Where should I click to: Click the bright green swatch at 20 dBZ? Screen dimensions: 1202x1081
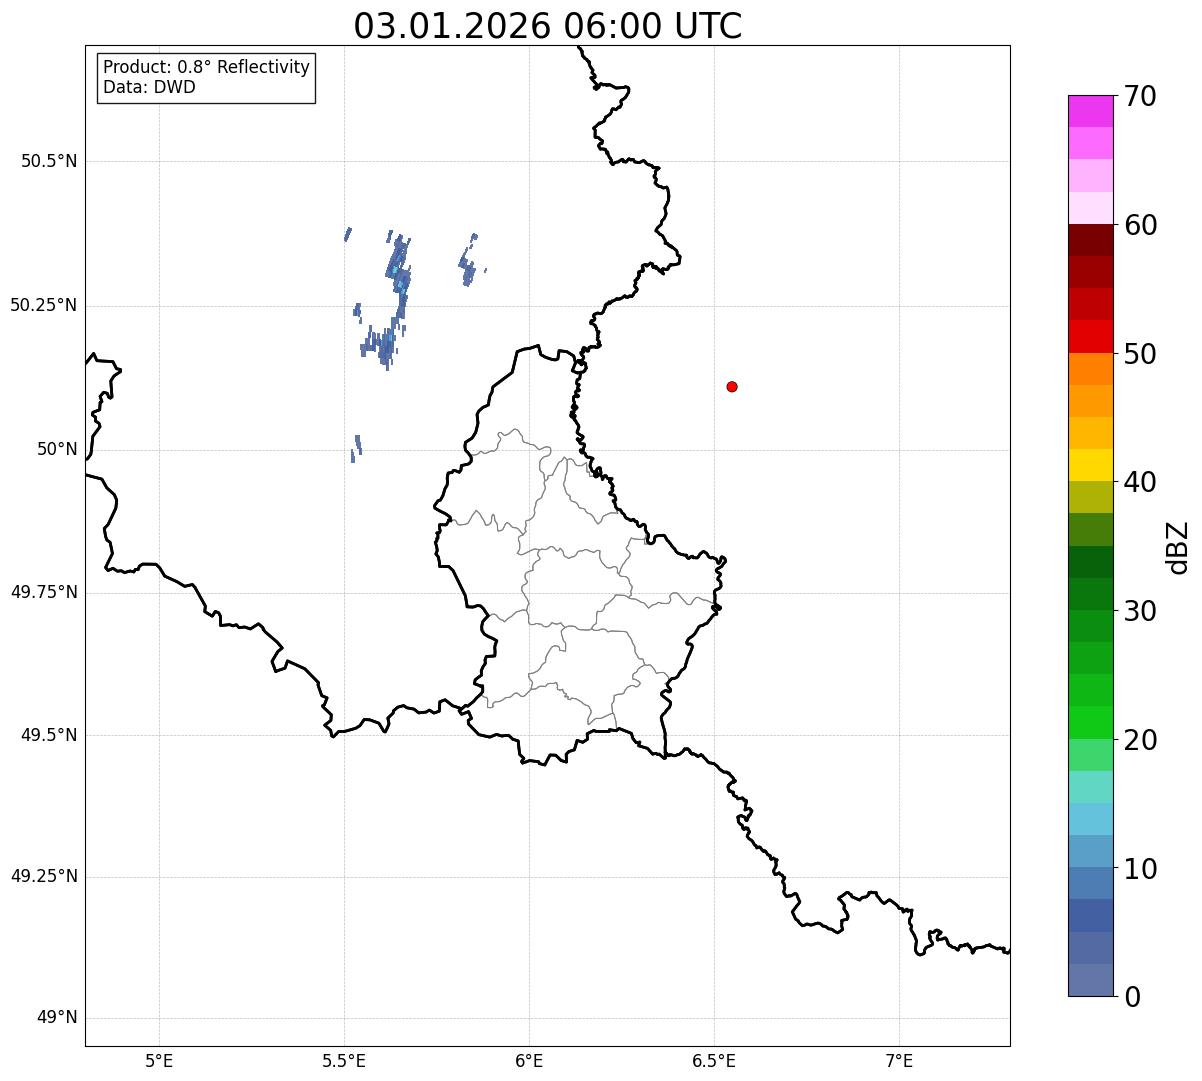click(x=1090, y=723)
